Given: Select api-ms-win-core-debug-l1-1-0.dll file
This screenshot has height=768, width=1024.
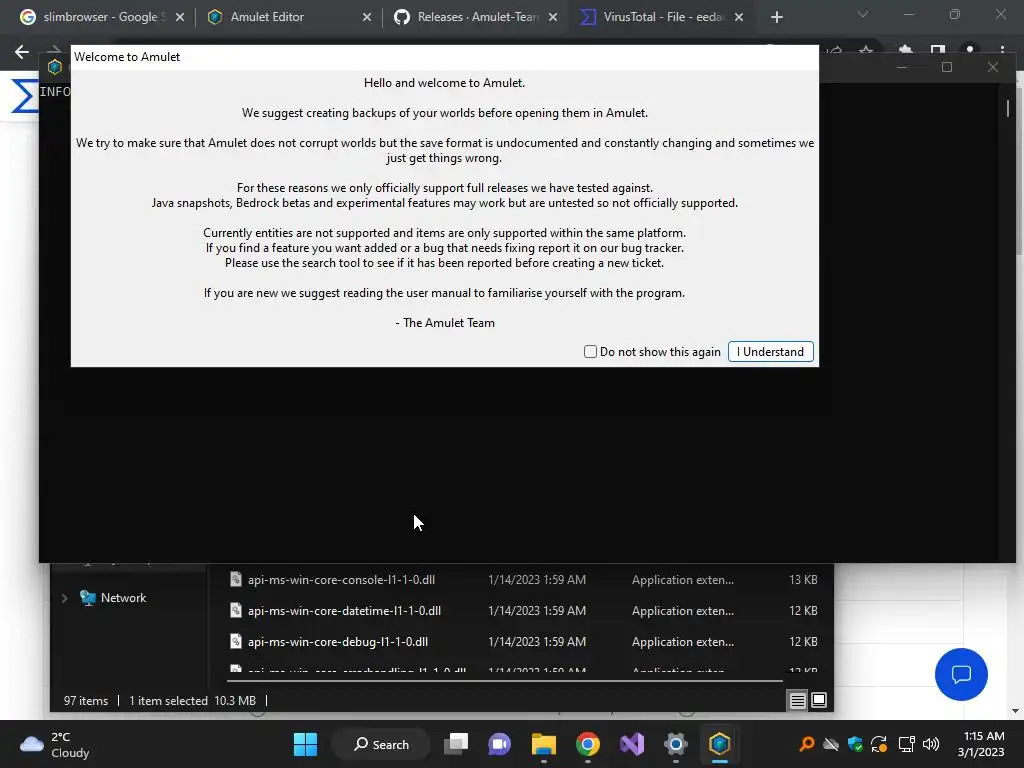Looking at the screenshot, I should coord(338,641).
